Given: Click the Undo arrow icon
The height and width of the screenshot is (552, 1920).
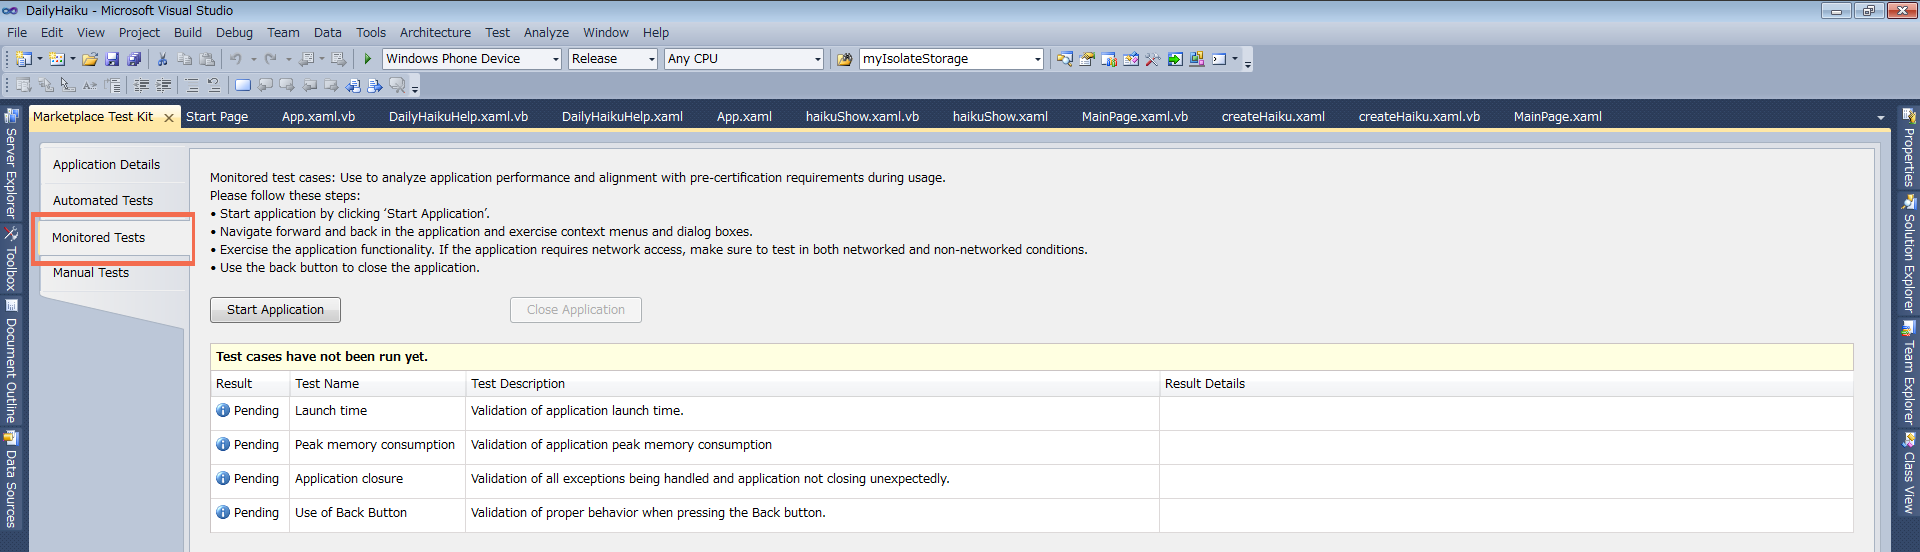Looking at the screenshot, I should [236, 59].
